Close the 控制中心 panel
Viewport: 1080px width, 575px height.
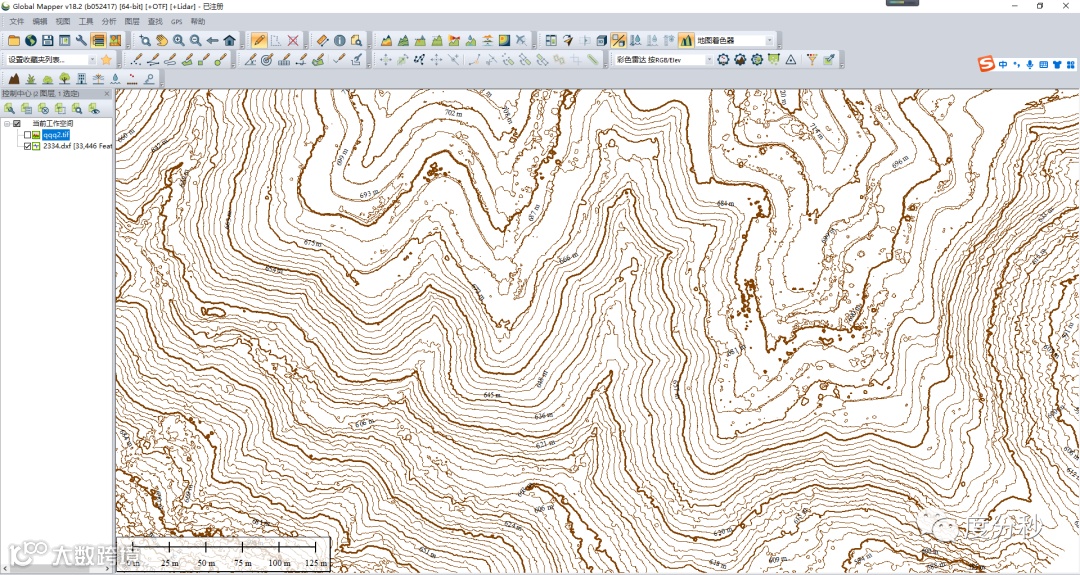click(x=107, y=94)
